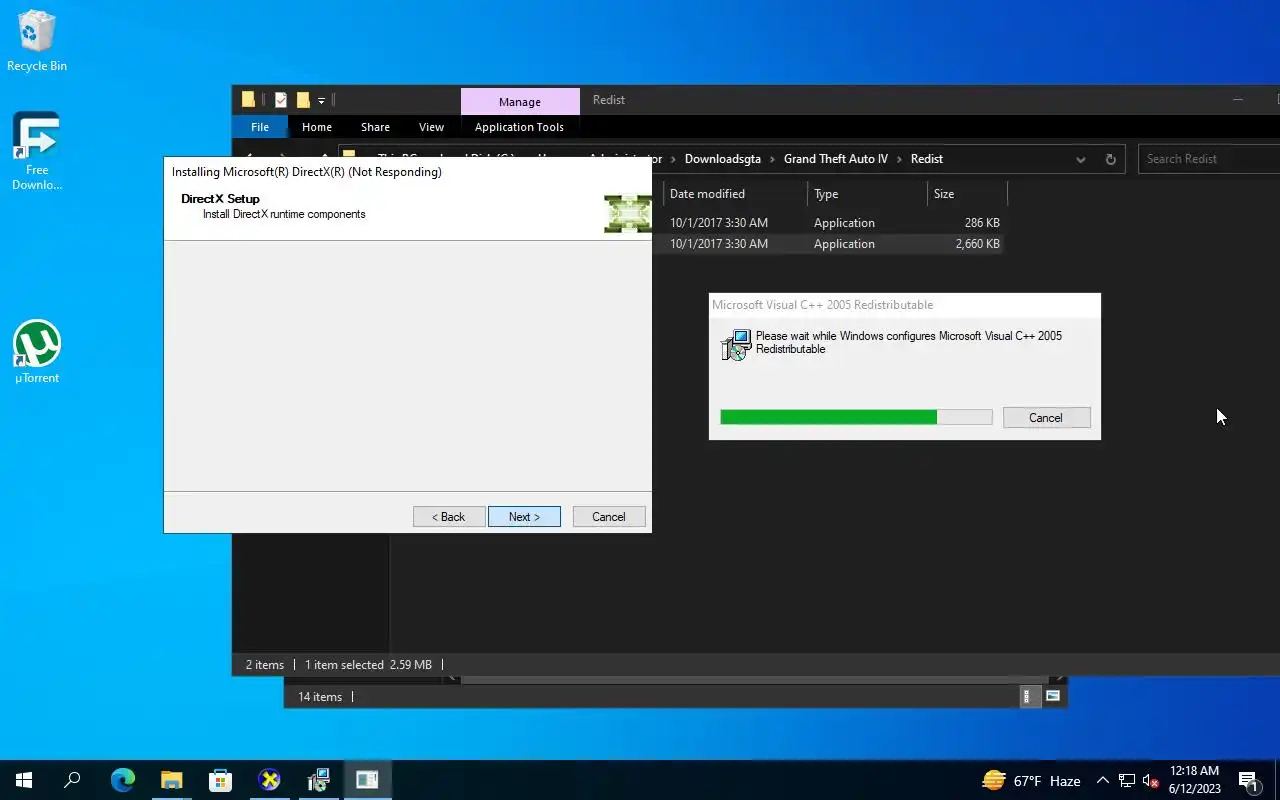The width and height of the screenshot is (1280, 800).
Task: Open the Recycle Bin desktop icon
Action: tap(37, 41)
